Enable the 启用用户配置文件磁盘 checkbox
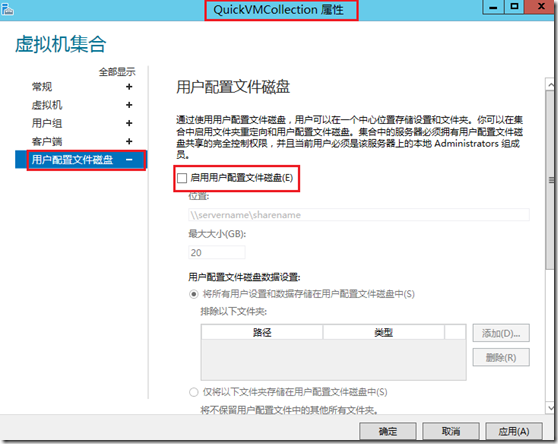The height and width of the screenshot is (444, 558). click(x=182, y=178)
